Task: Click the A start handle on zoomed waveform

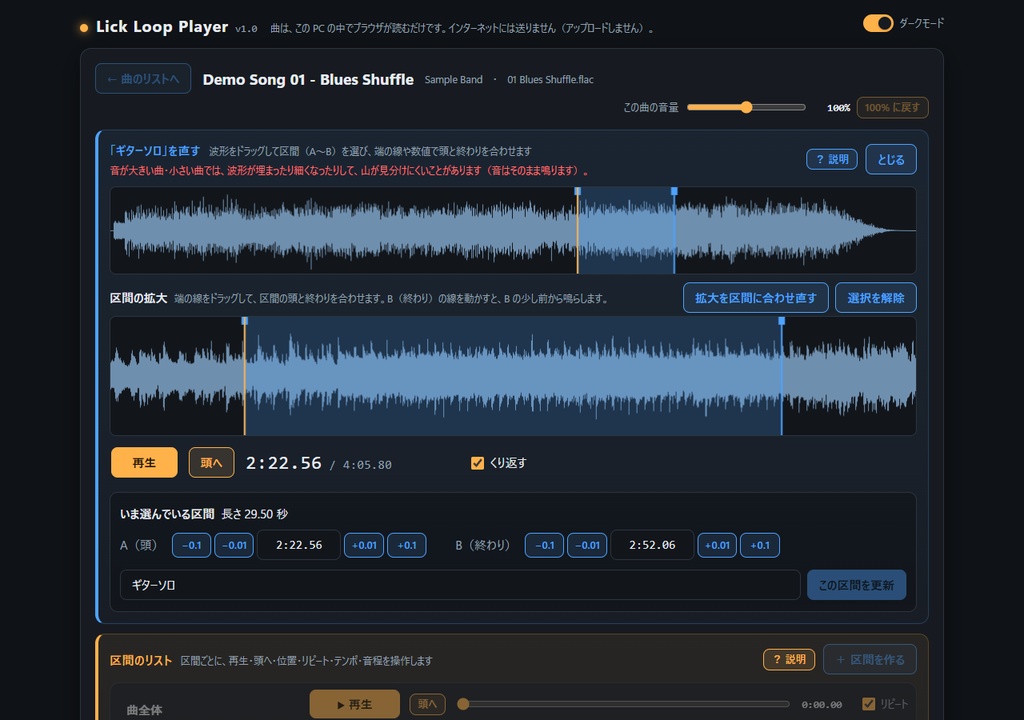Action: pyautogui.click(x=244, y=321)
